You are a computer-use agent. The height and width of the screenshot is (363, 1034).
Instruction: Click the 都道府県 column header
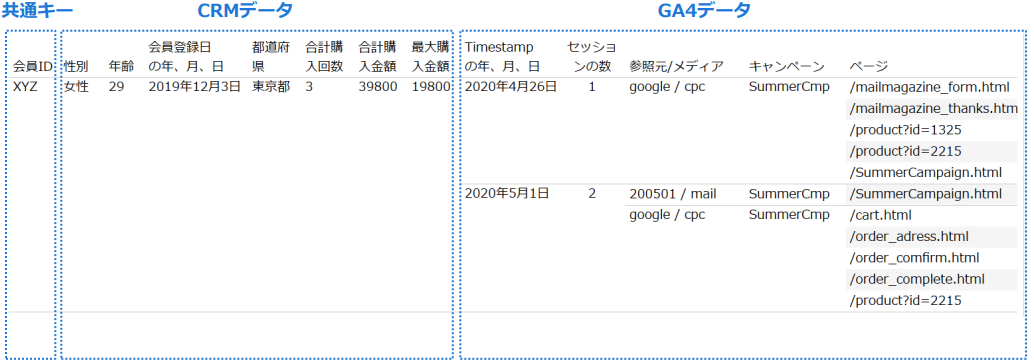[270, 57]
